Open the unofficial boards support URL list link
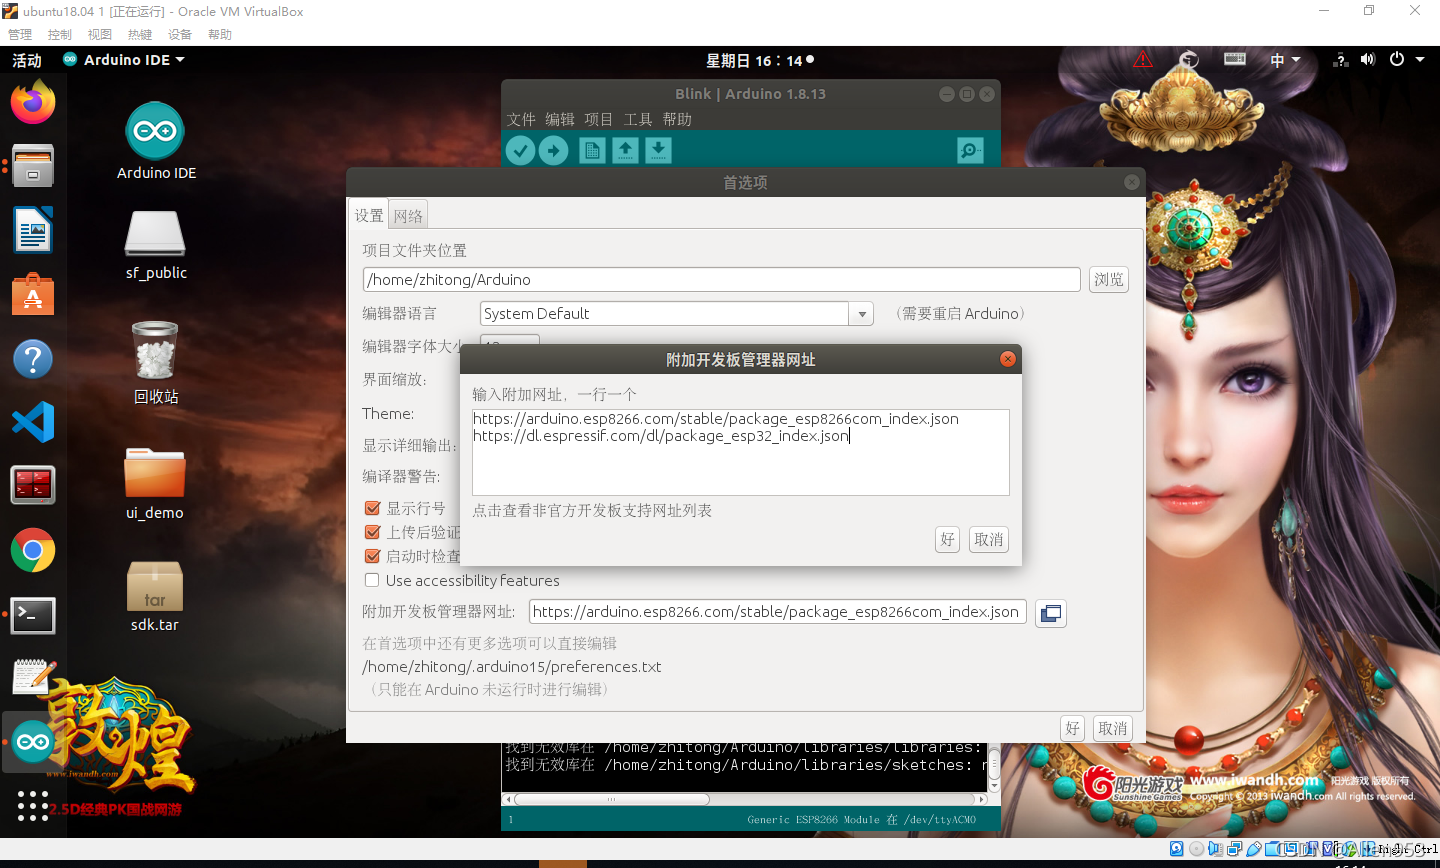This screenshot has width=1440, height=868. coord(592,511)
